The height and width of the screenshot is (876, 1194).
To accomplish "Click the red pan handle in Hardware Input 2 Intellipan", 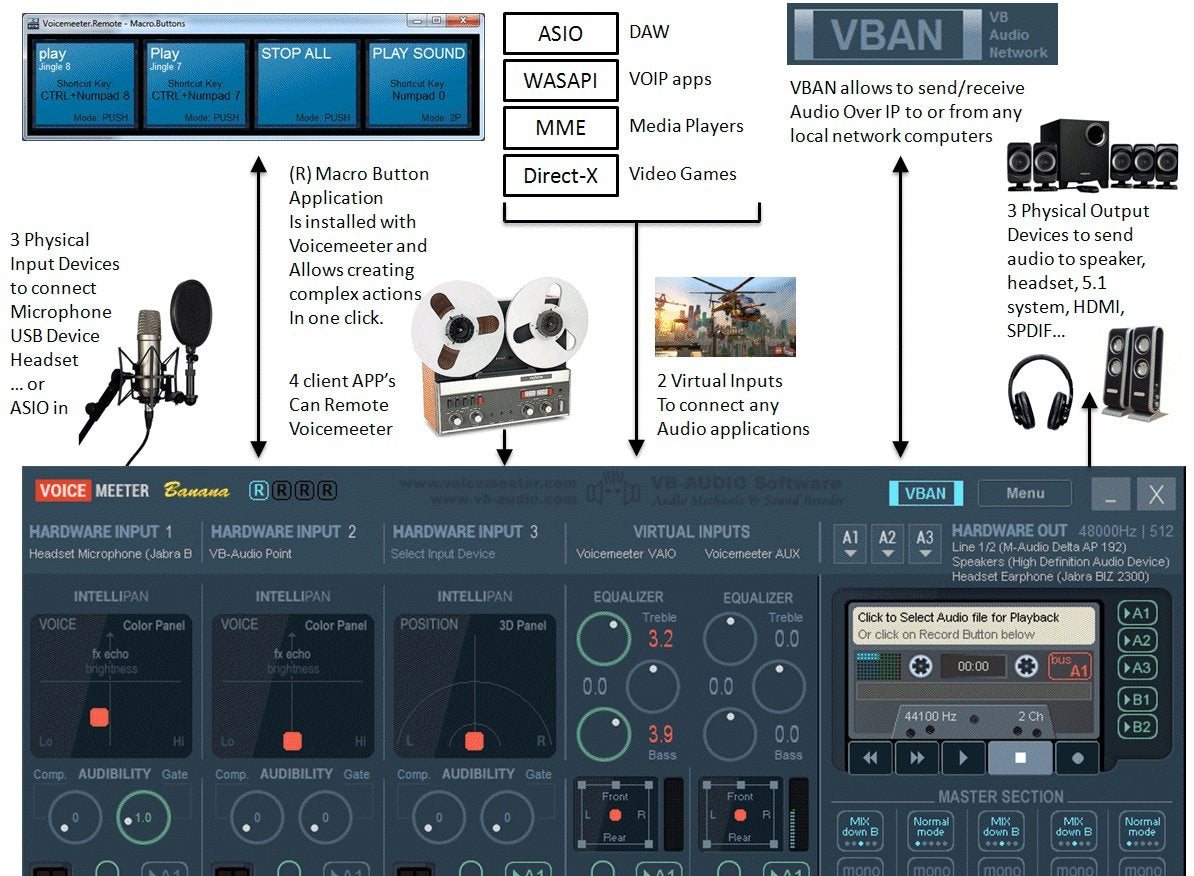I will tap(292, 740).
